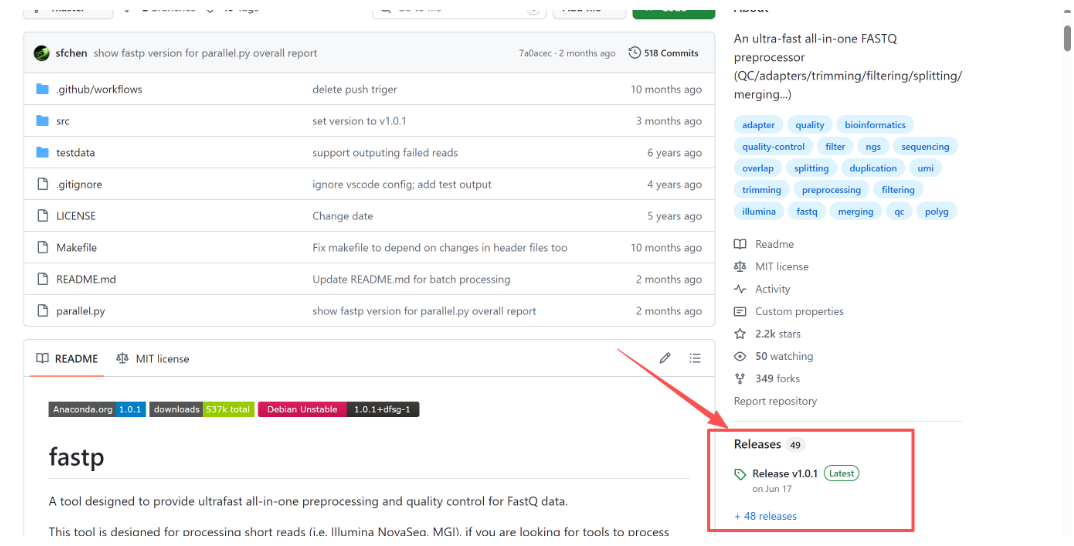This screenshot has height=546, width=1074.
Task: Click the file icon beside Makefile
Action: [42, 247]
